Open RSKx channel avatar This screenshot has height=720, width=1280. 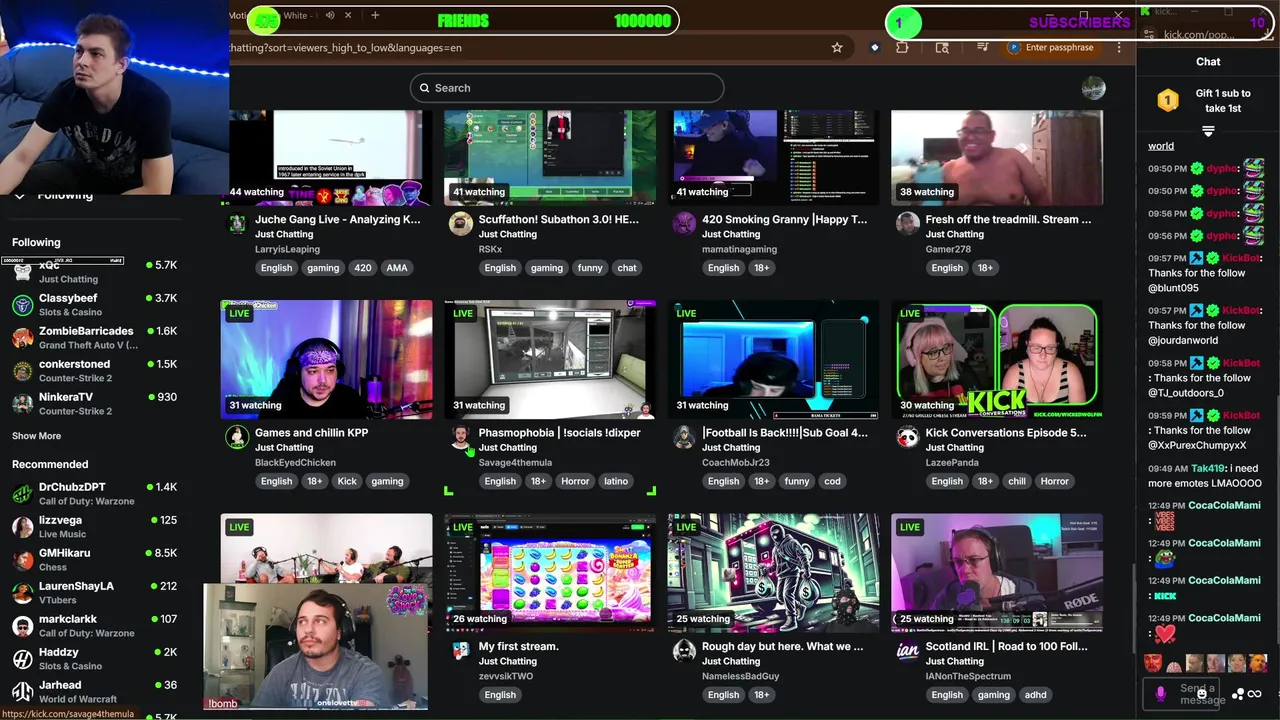(x=460, y=223)
